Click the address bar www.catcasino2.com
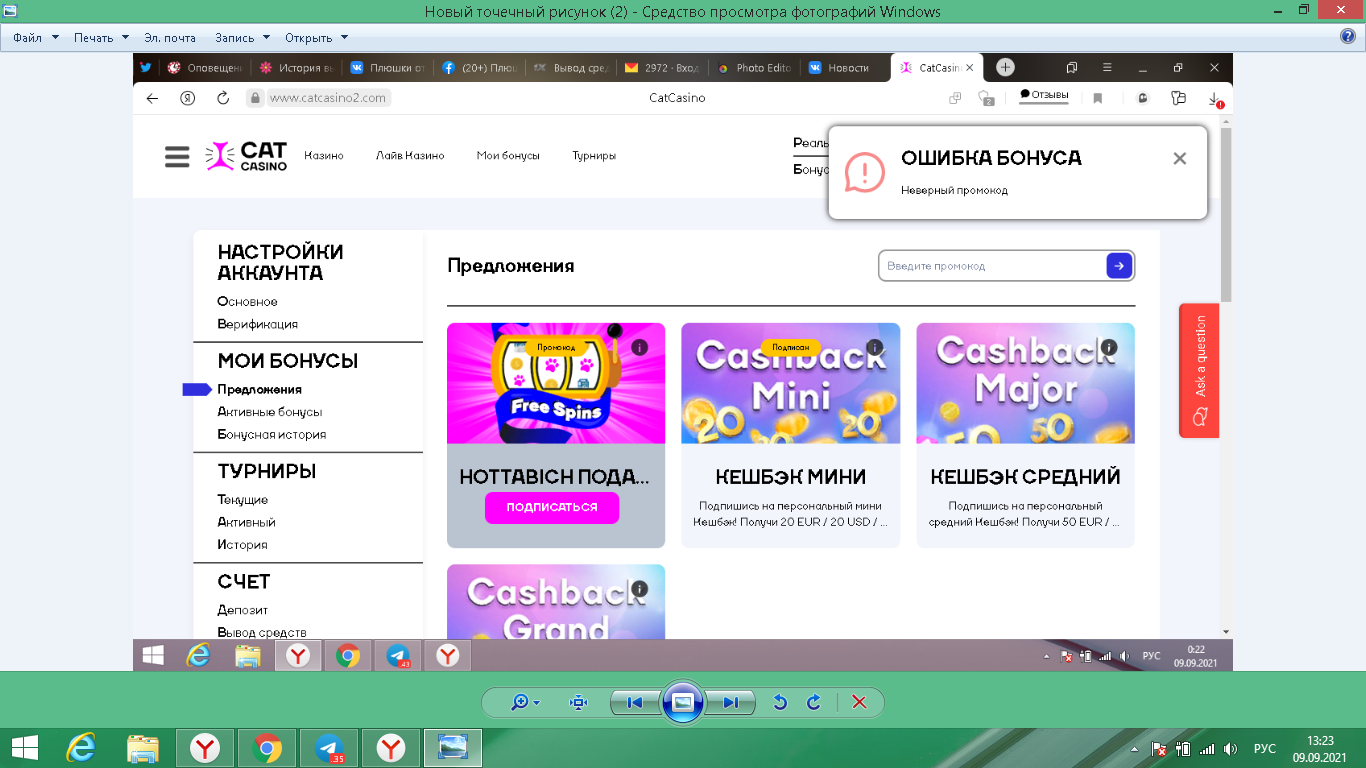This screenshot has width=1366, height=768. pos(329,98)
